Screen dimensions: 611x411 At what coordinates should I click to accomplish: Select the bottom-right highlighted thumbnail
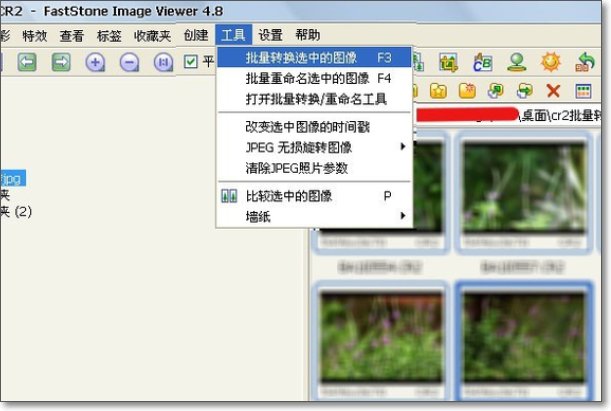coord(524,341)
